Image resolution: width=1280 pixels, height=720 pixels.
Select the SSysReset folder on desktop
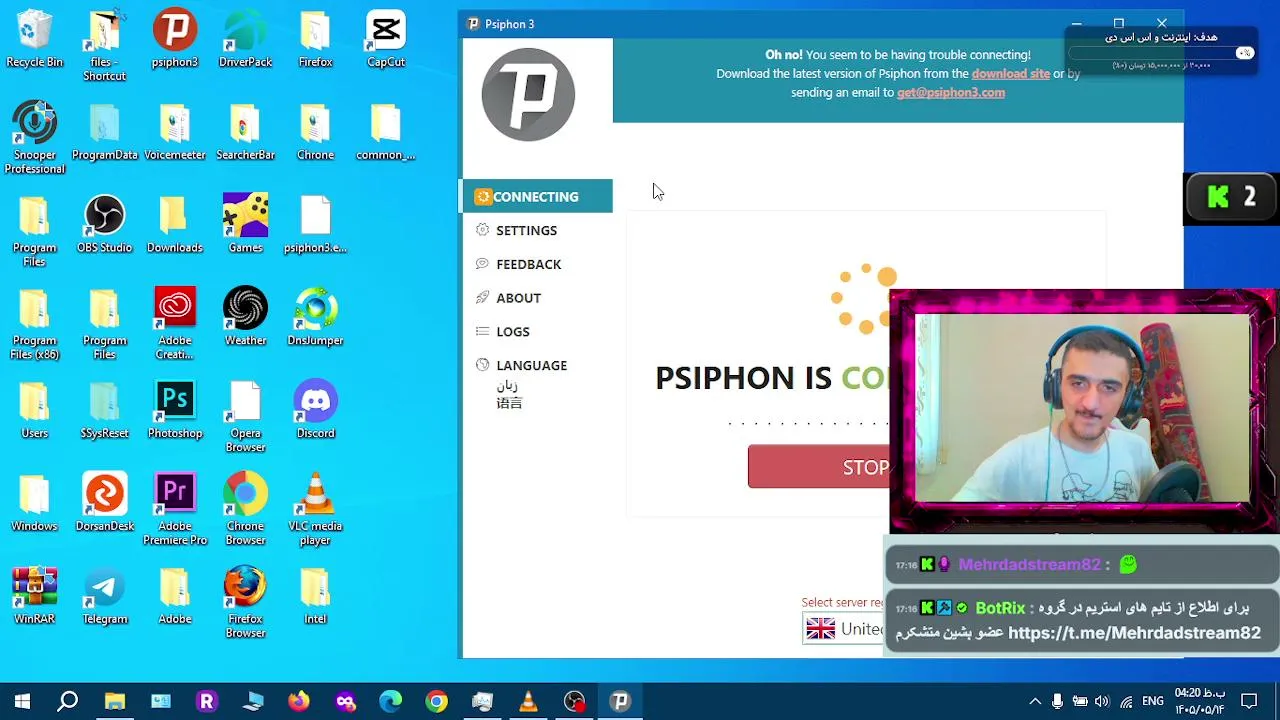click(x=105, y=411)
